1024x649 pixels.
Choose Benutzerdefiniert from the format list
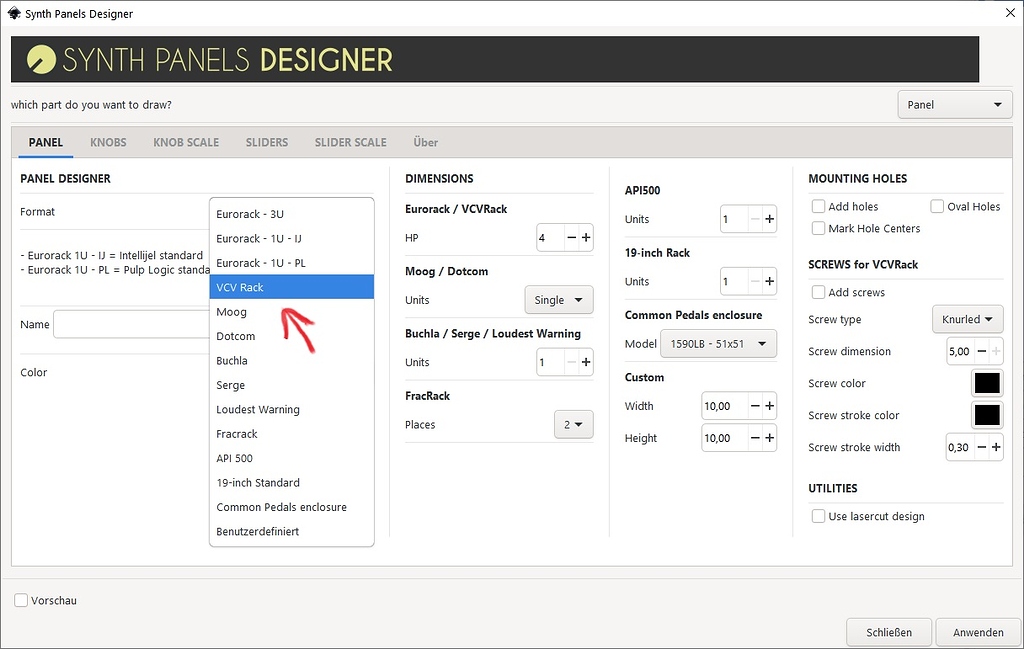pyautogui.click(x=291, y=531)
